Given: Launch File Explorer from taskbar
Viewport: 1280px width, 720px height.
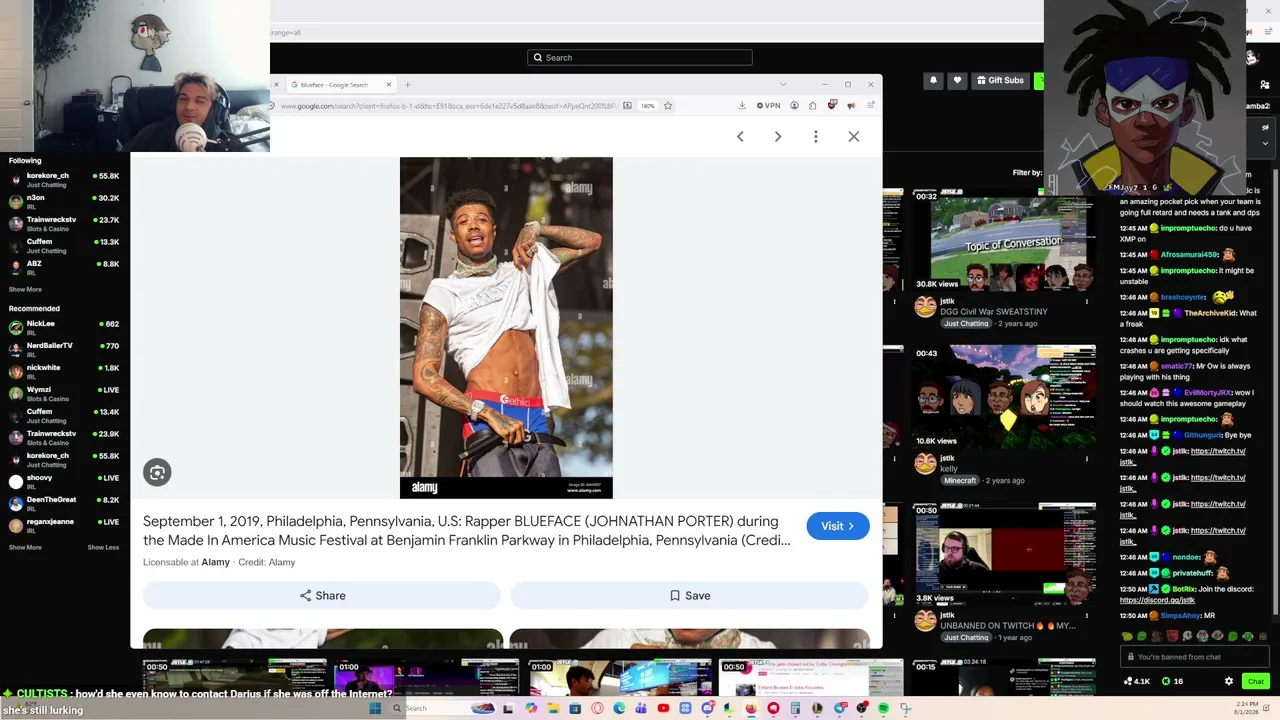Looking at the screenshot, I should tap(553, 708).
